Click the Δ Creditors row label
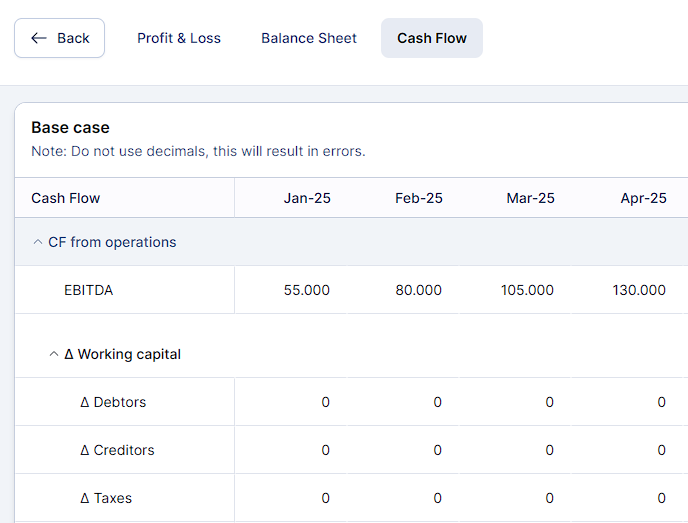 (x=117, y=450)
